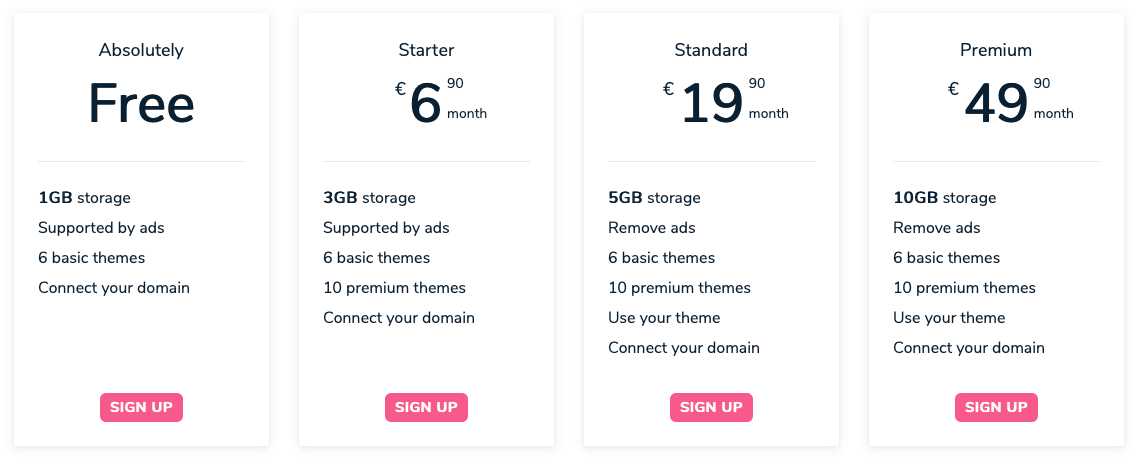Image resolution: width=1133 pixels, height=460 pixels.
Task: Select the "10GB storage" feature text
Action: tap(944, 198)
